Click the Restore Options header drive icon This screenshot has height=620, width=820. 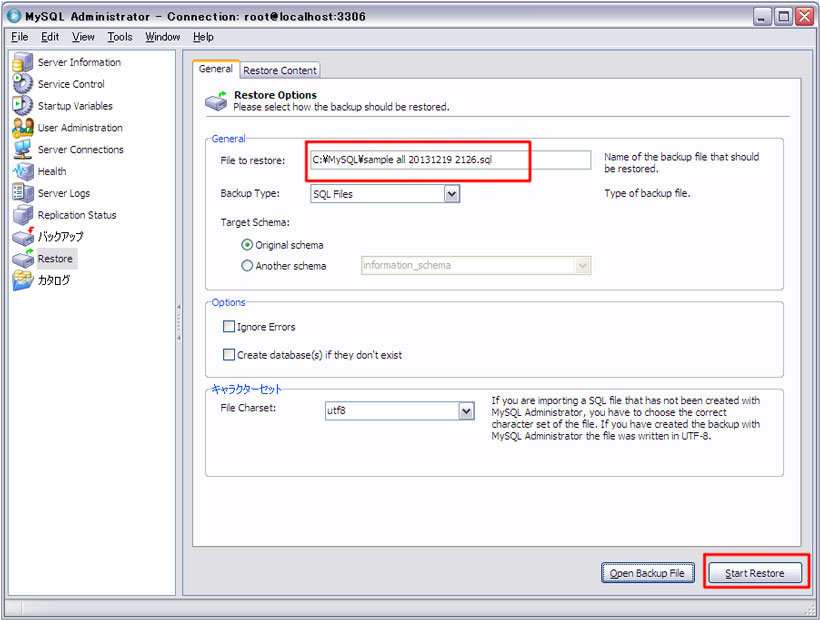tap(215, 101)
